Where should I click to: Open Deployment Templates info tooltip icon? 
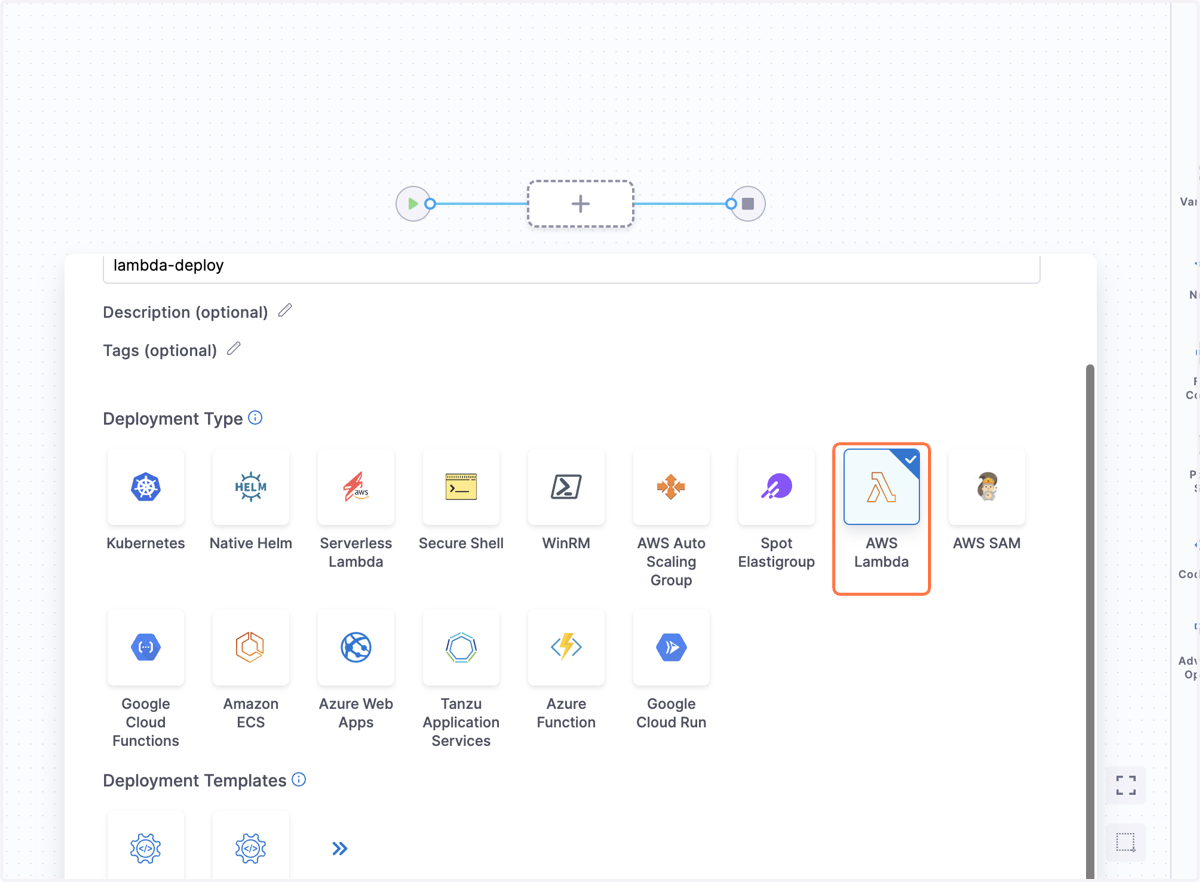(x=299, y=780)
